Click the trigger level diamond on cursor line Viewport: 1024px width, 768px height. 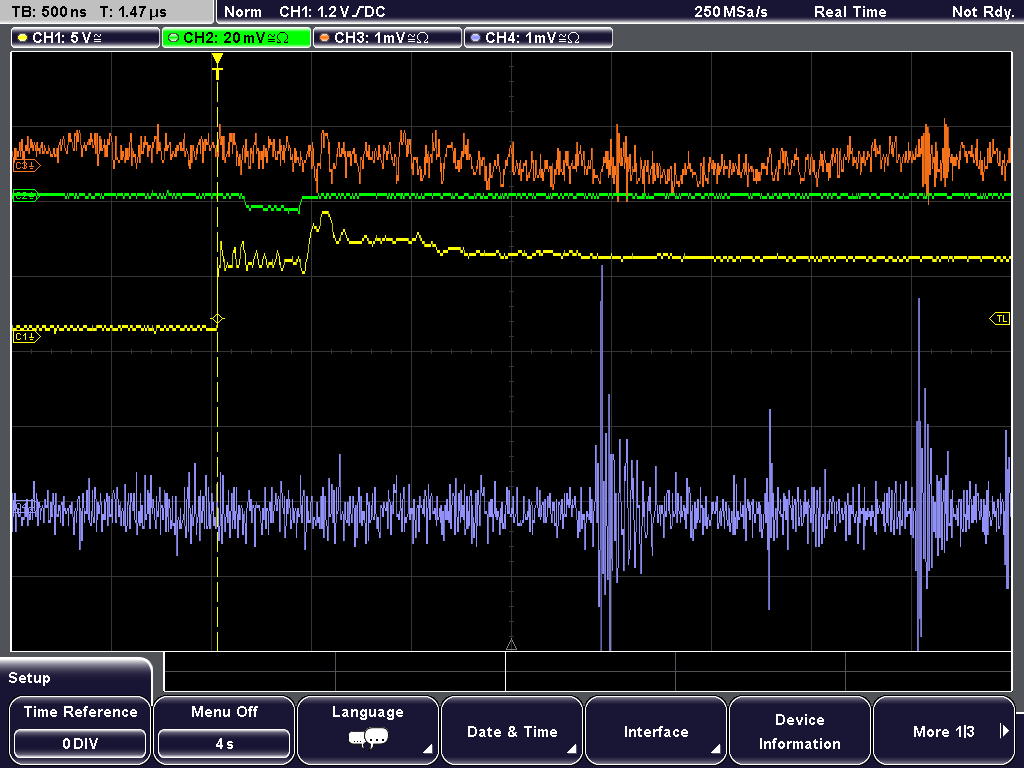tap(217, 319)
